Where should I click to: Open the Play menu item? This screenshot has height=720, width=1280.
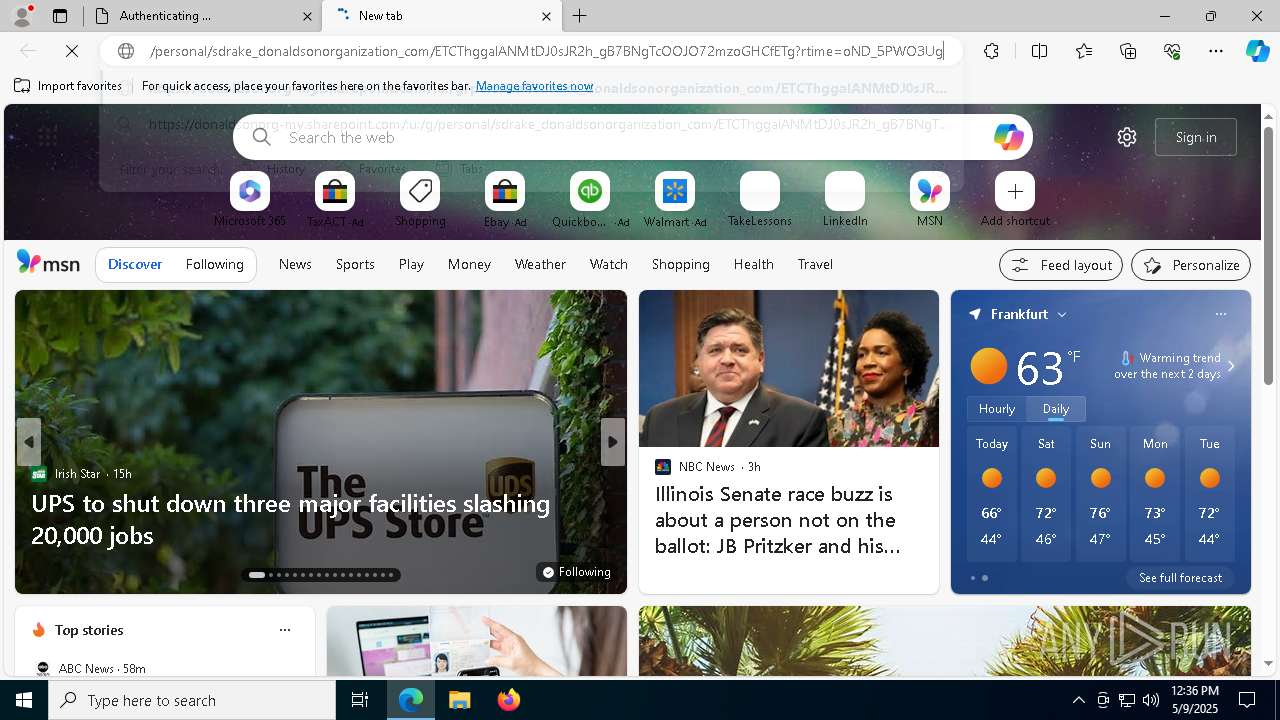[x=411, y=265]
